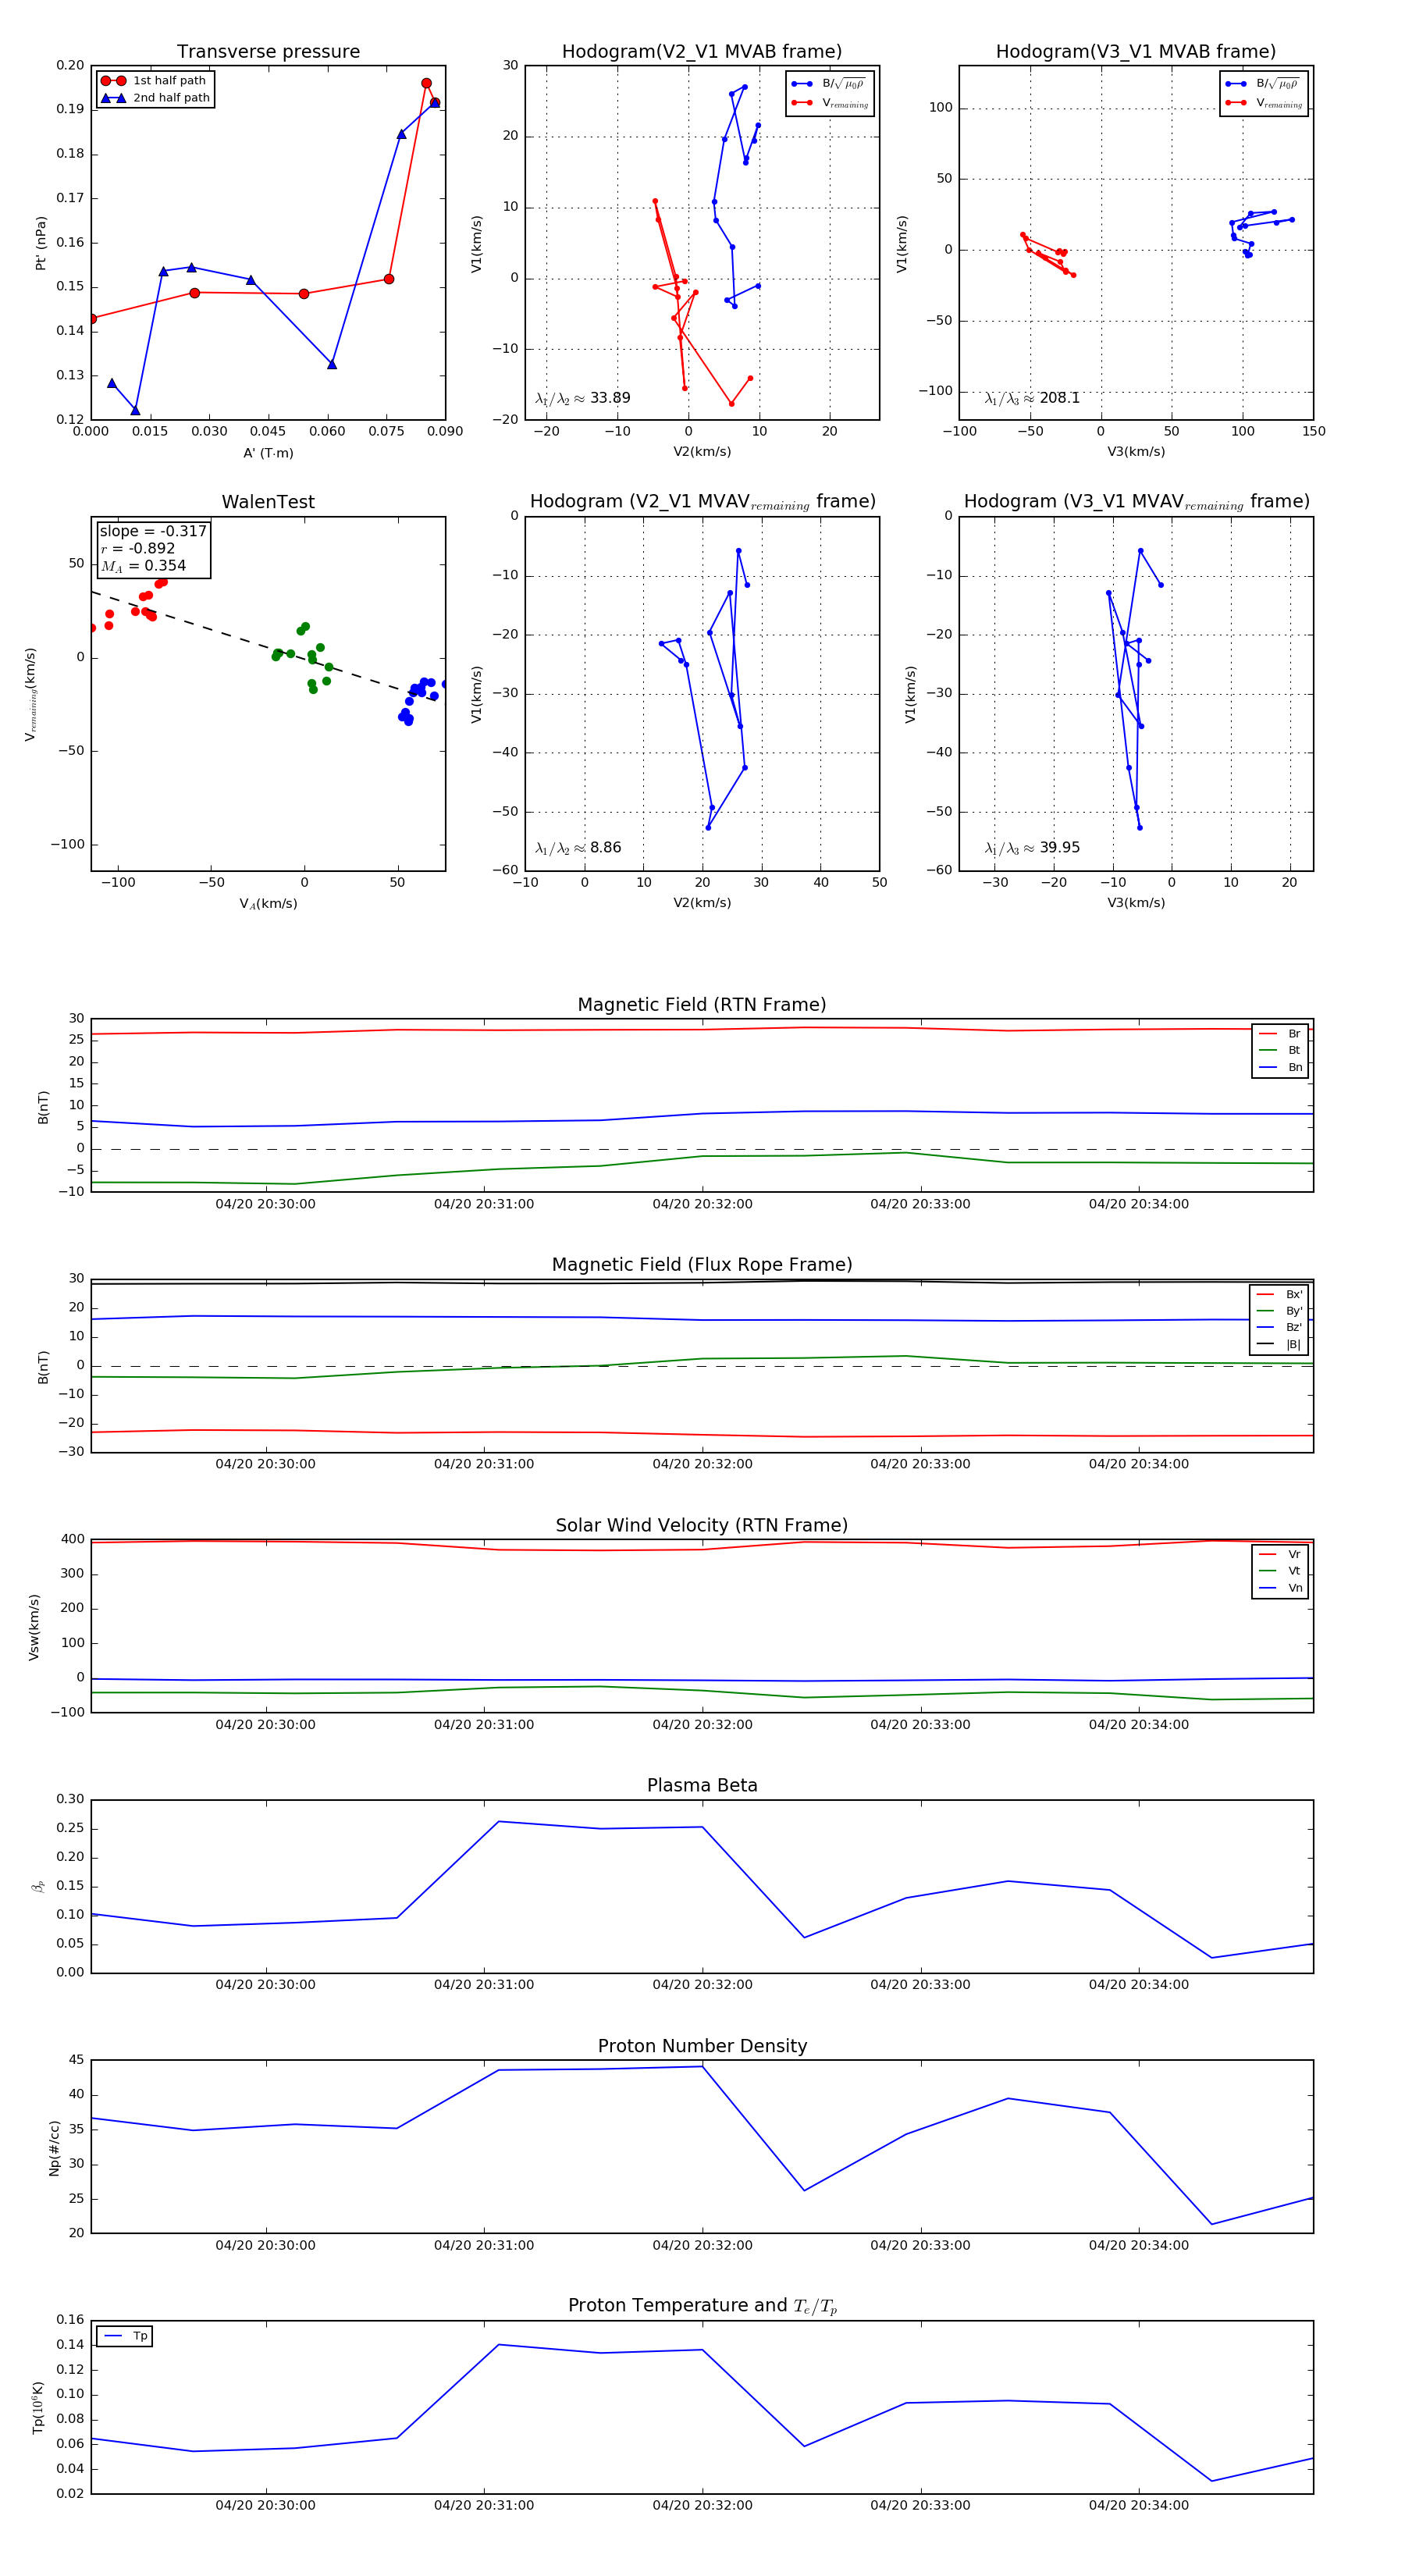1405x2576 pixels.
Task: Click the 'Plasma Beta' plot title
Action: click(x=702, y=1785)
